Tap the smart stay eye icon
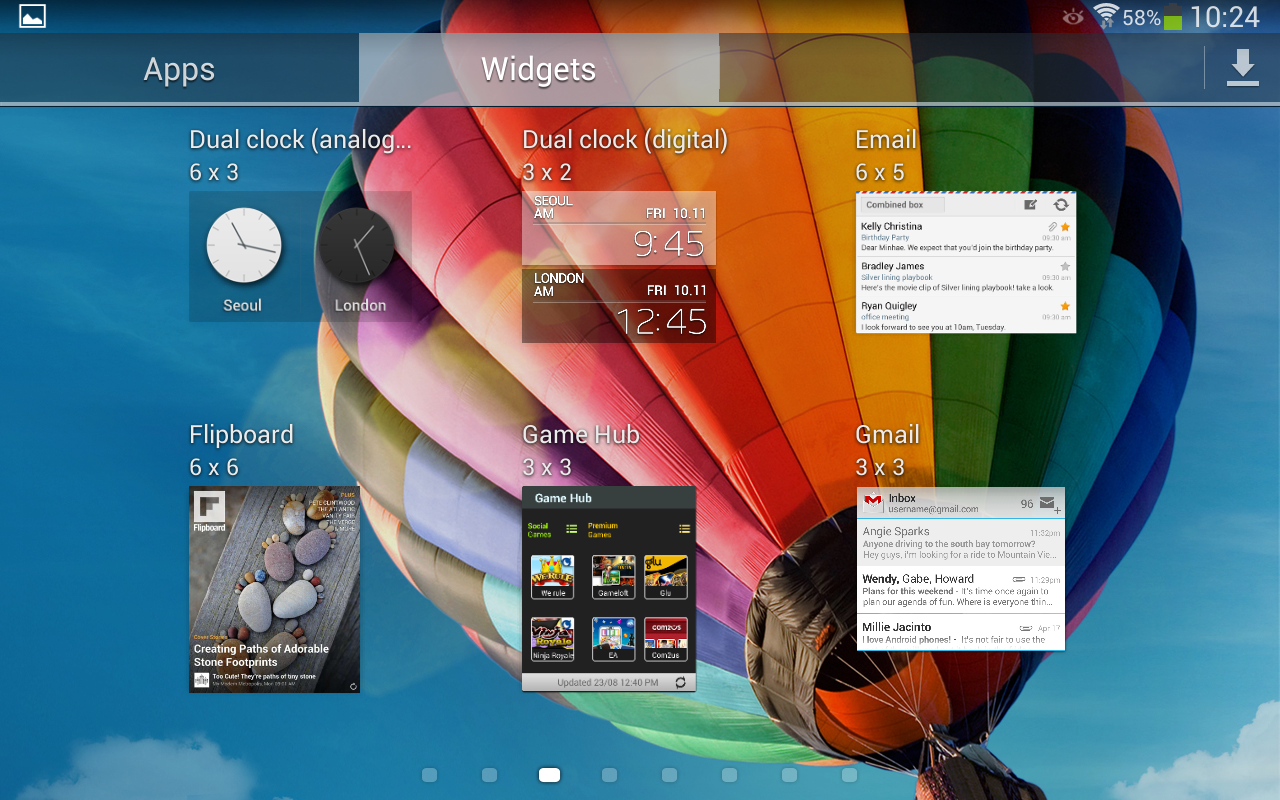The image size is (1280, 800). click(1073, 17)
